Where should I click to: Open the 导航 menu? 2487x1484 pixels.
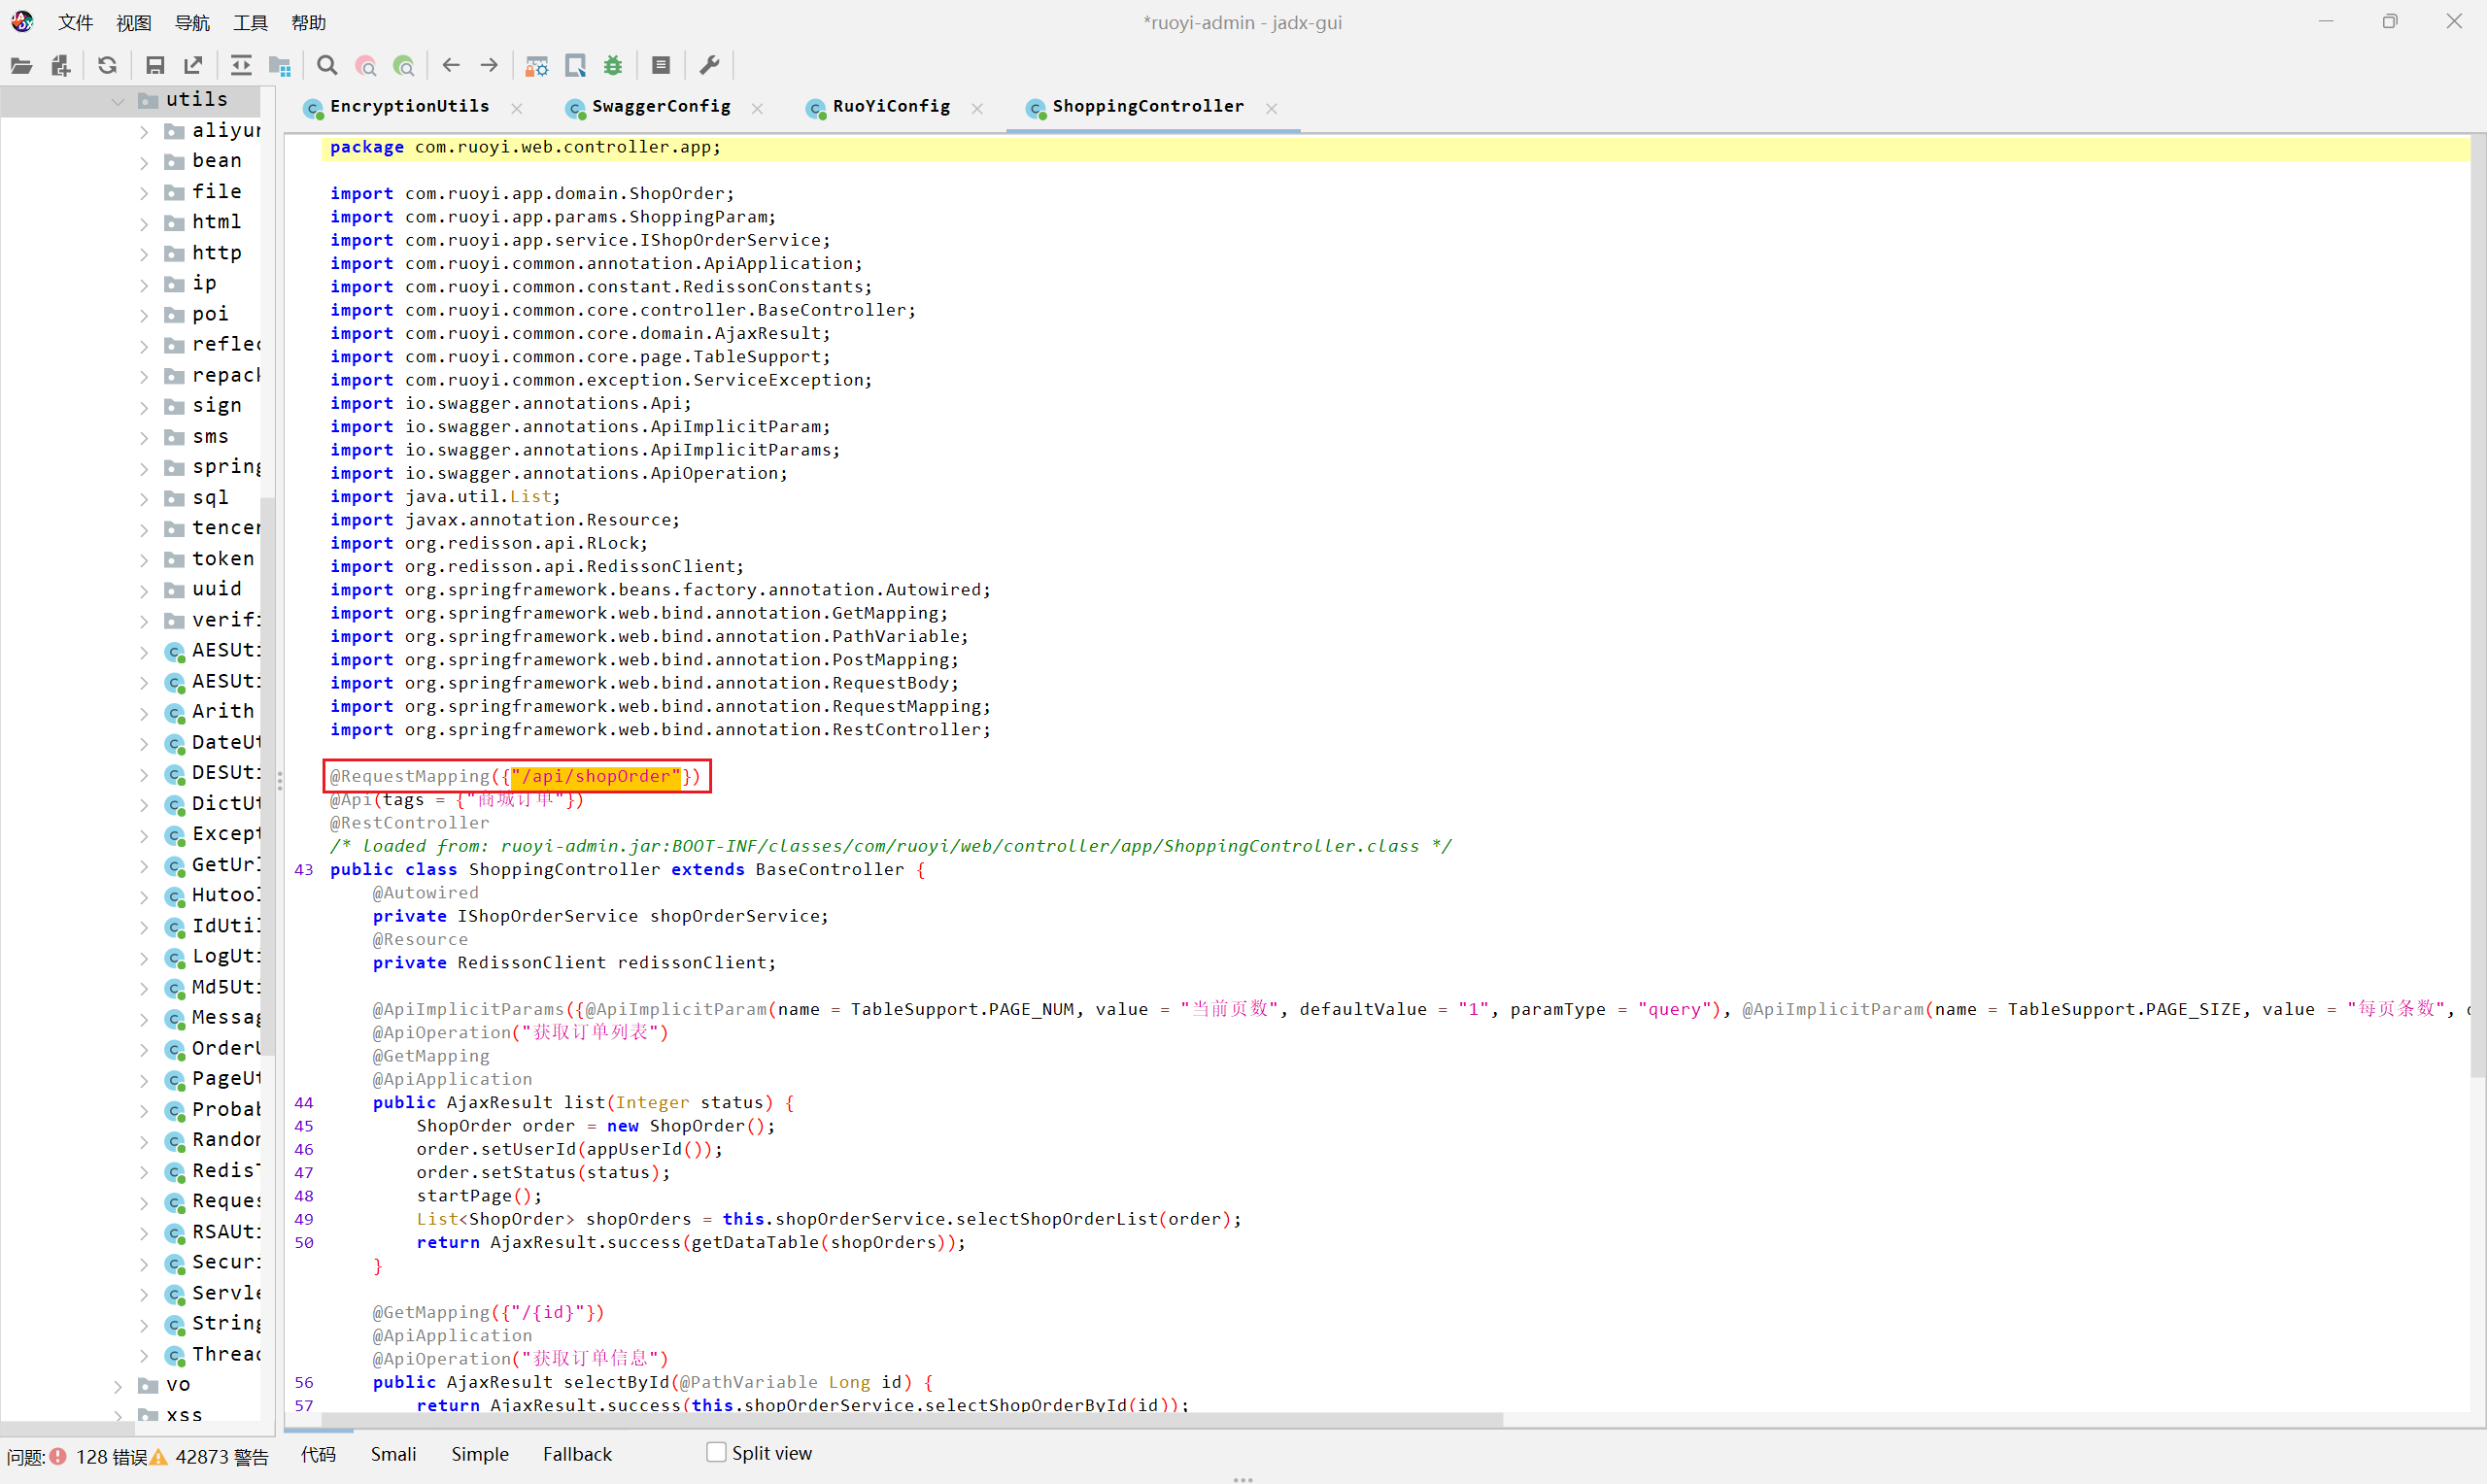pyautogui.click(x=192, y=22)
